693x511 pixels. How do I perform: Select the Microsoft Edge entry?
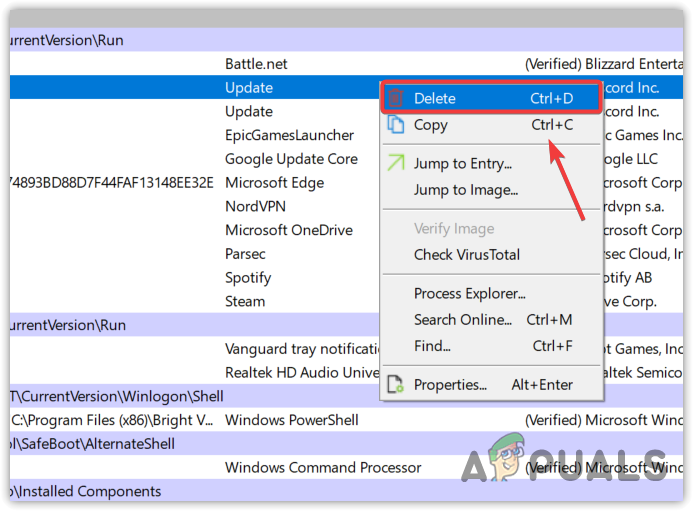point(274,183)
